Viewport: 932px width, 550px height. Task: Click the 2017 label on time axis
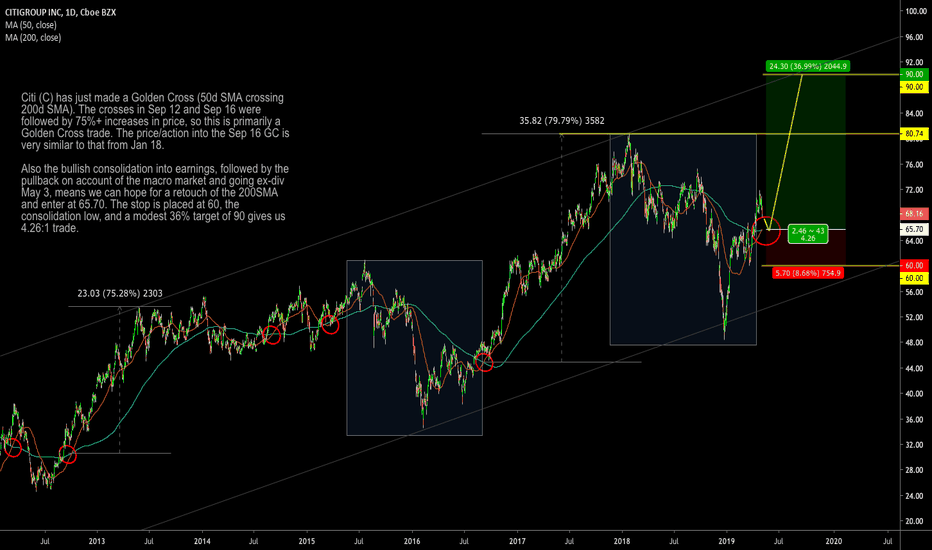517,541
